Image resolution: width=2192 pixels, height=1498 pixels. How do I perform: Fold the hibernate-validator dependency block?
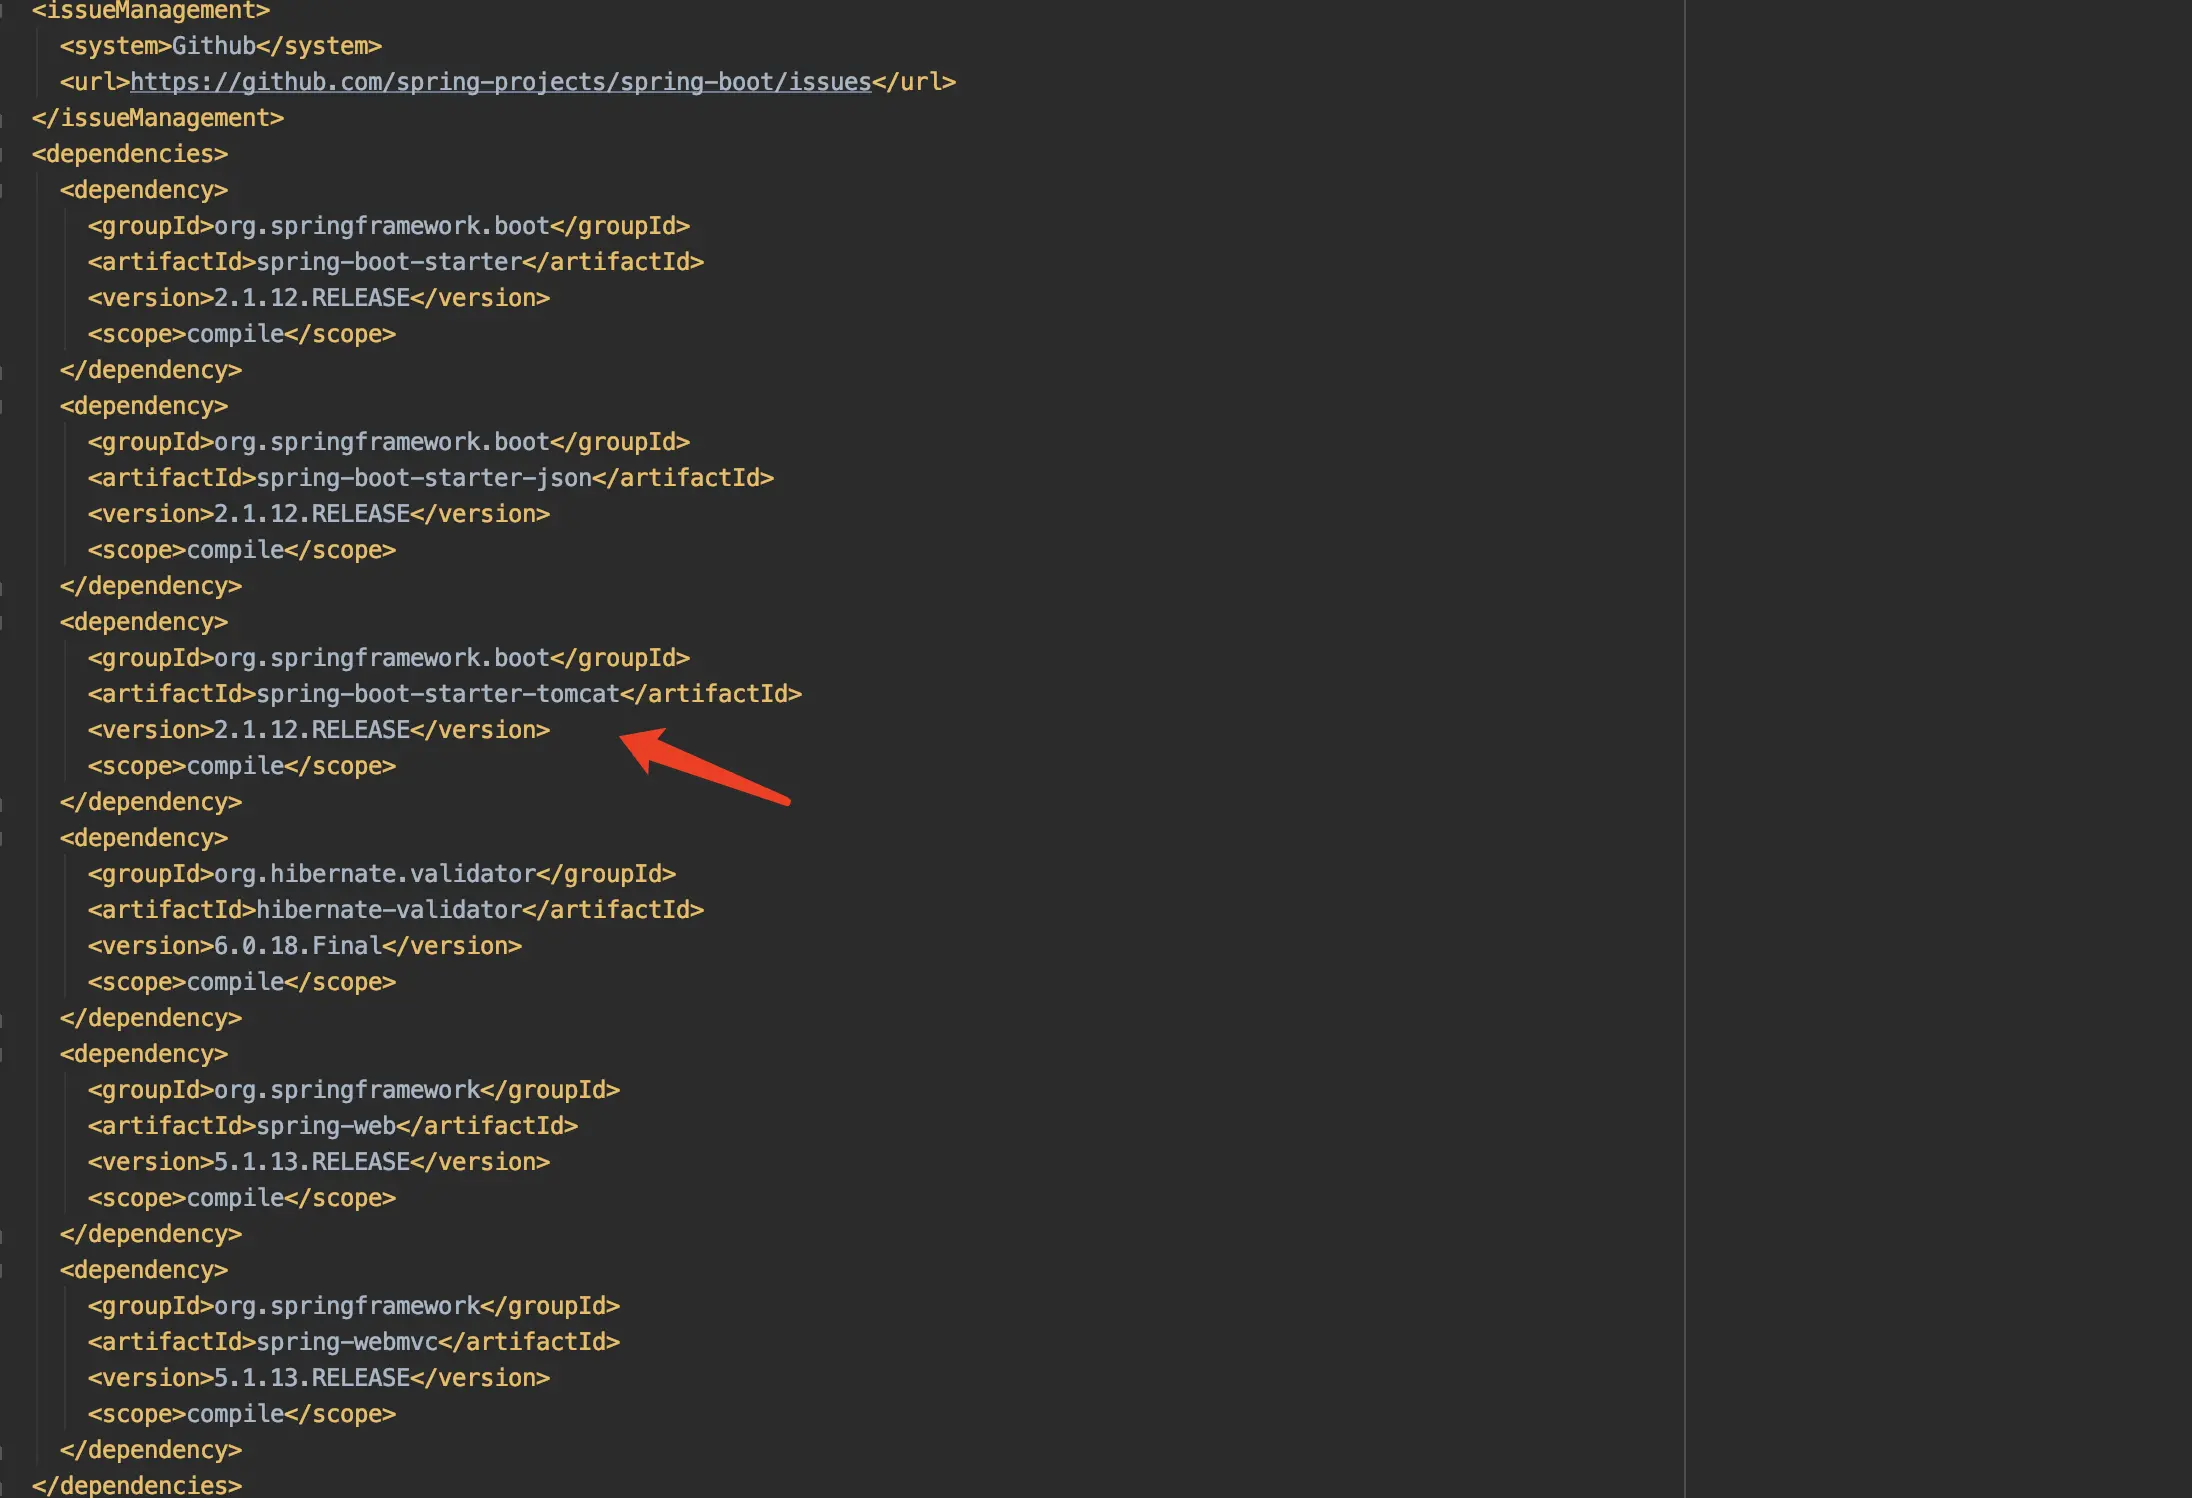tap(3, 839)
